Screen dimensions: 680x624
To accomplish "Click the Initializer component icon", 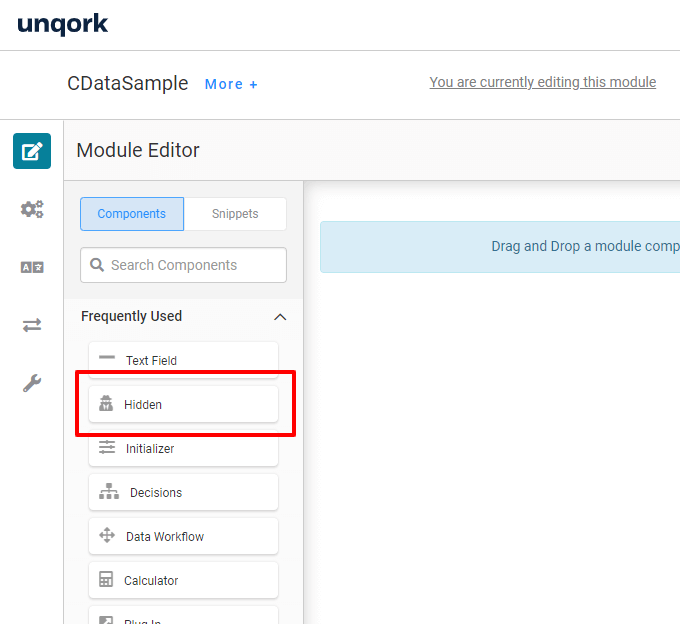I will pyautogui.click(x=107, y=449).
